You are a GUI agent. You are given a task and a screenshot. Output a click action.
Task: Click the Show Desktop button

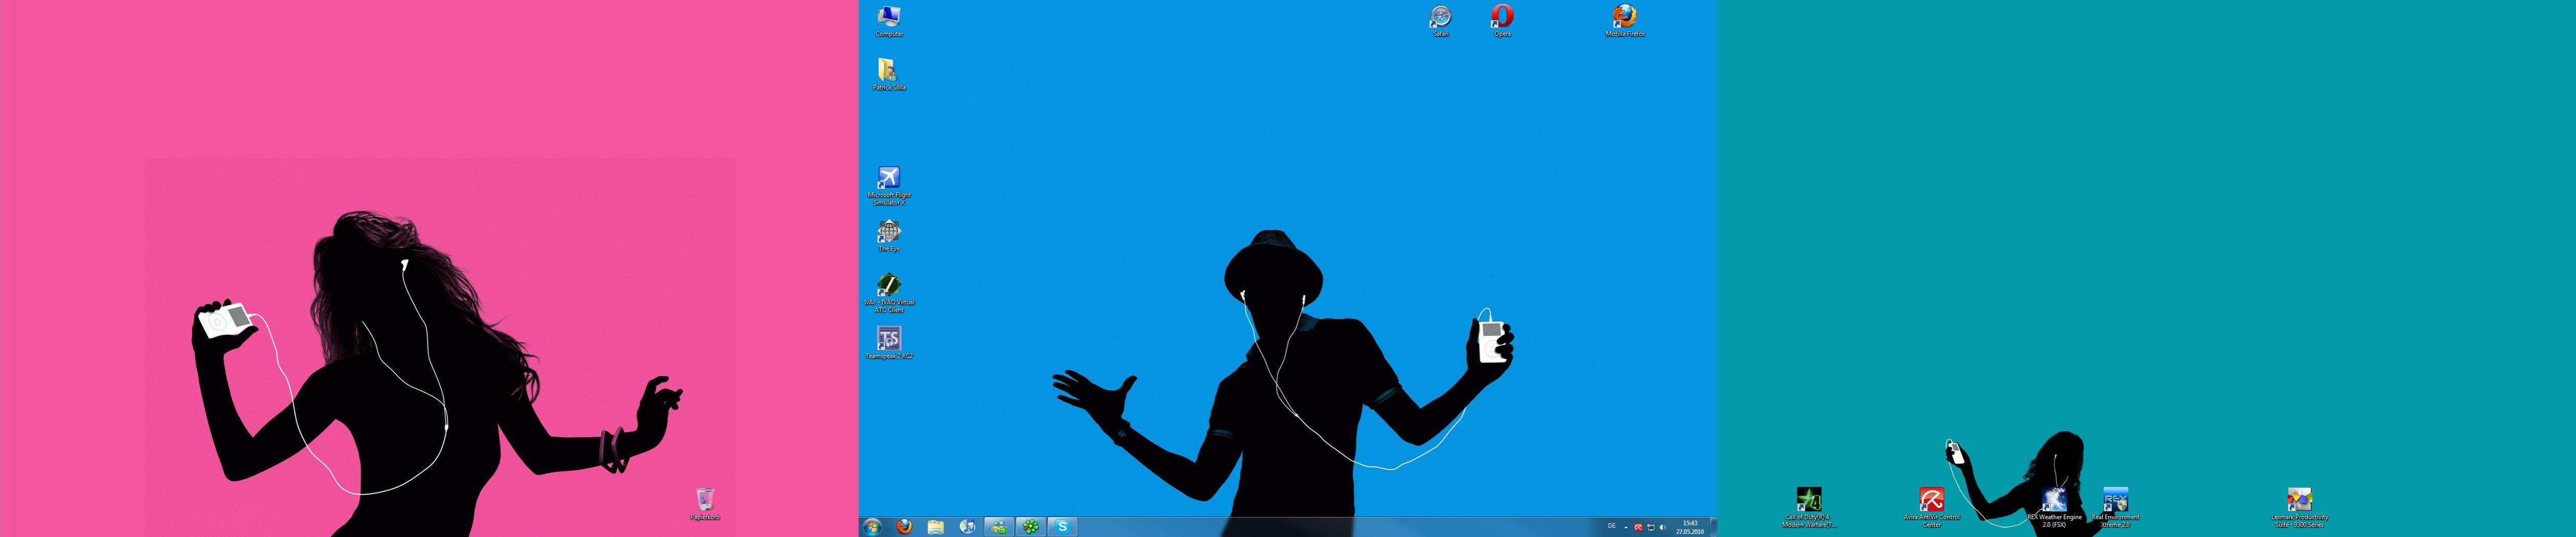tap(1713, 527)
